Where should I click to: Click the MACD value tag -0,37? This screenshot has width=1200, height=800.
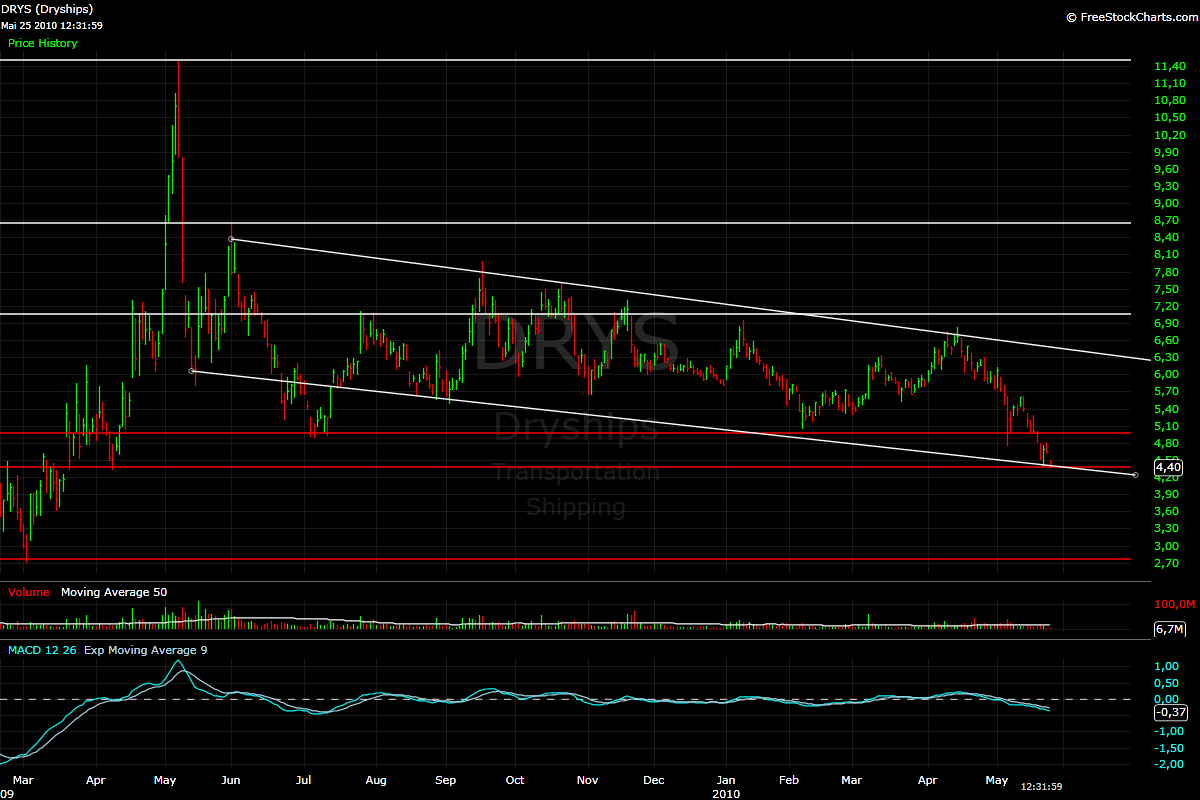pos(1169,712)
